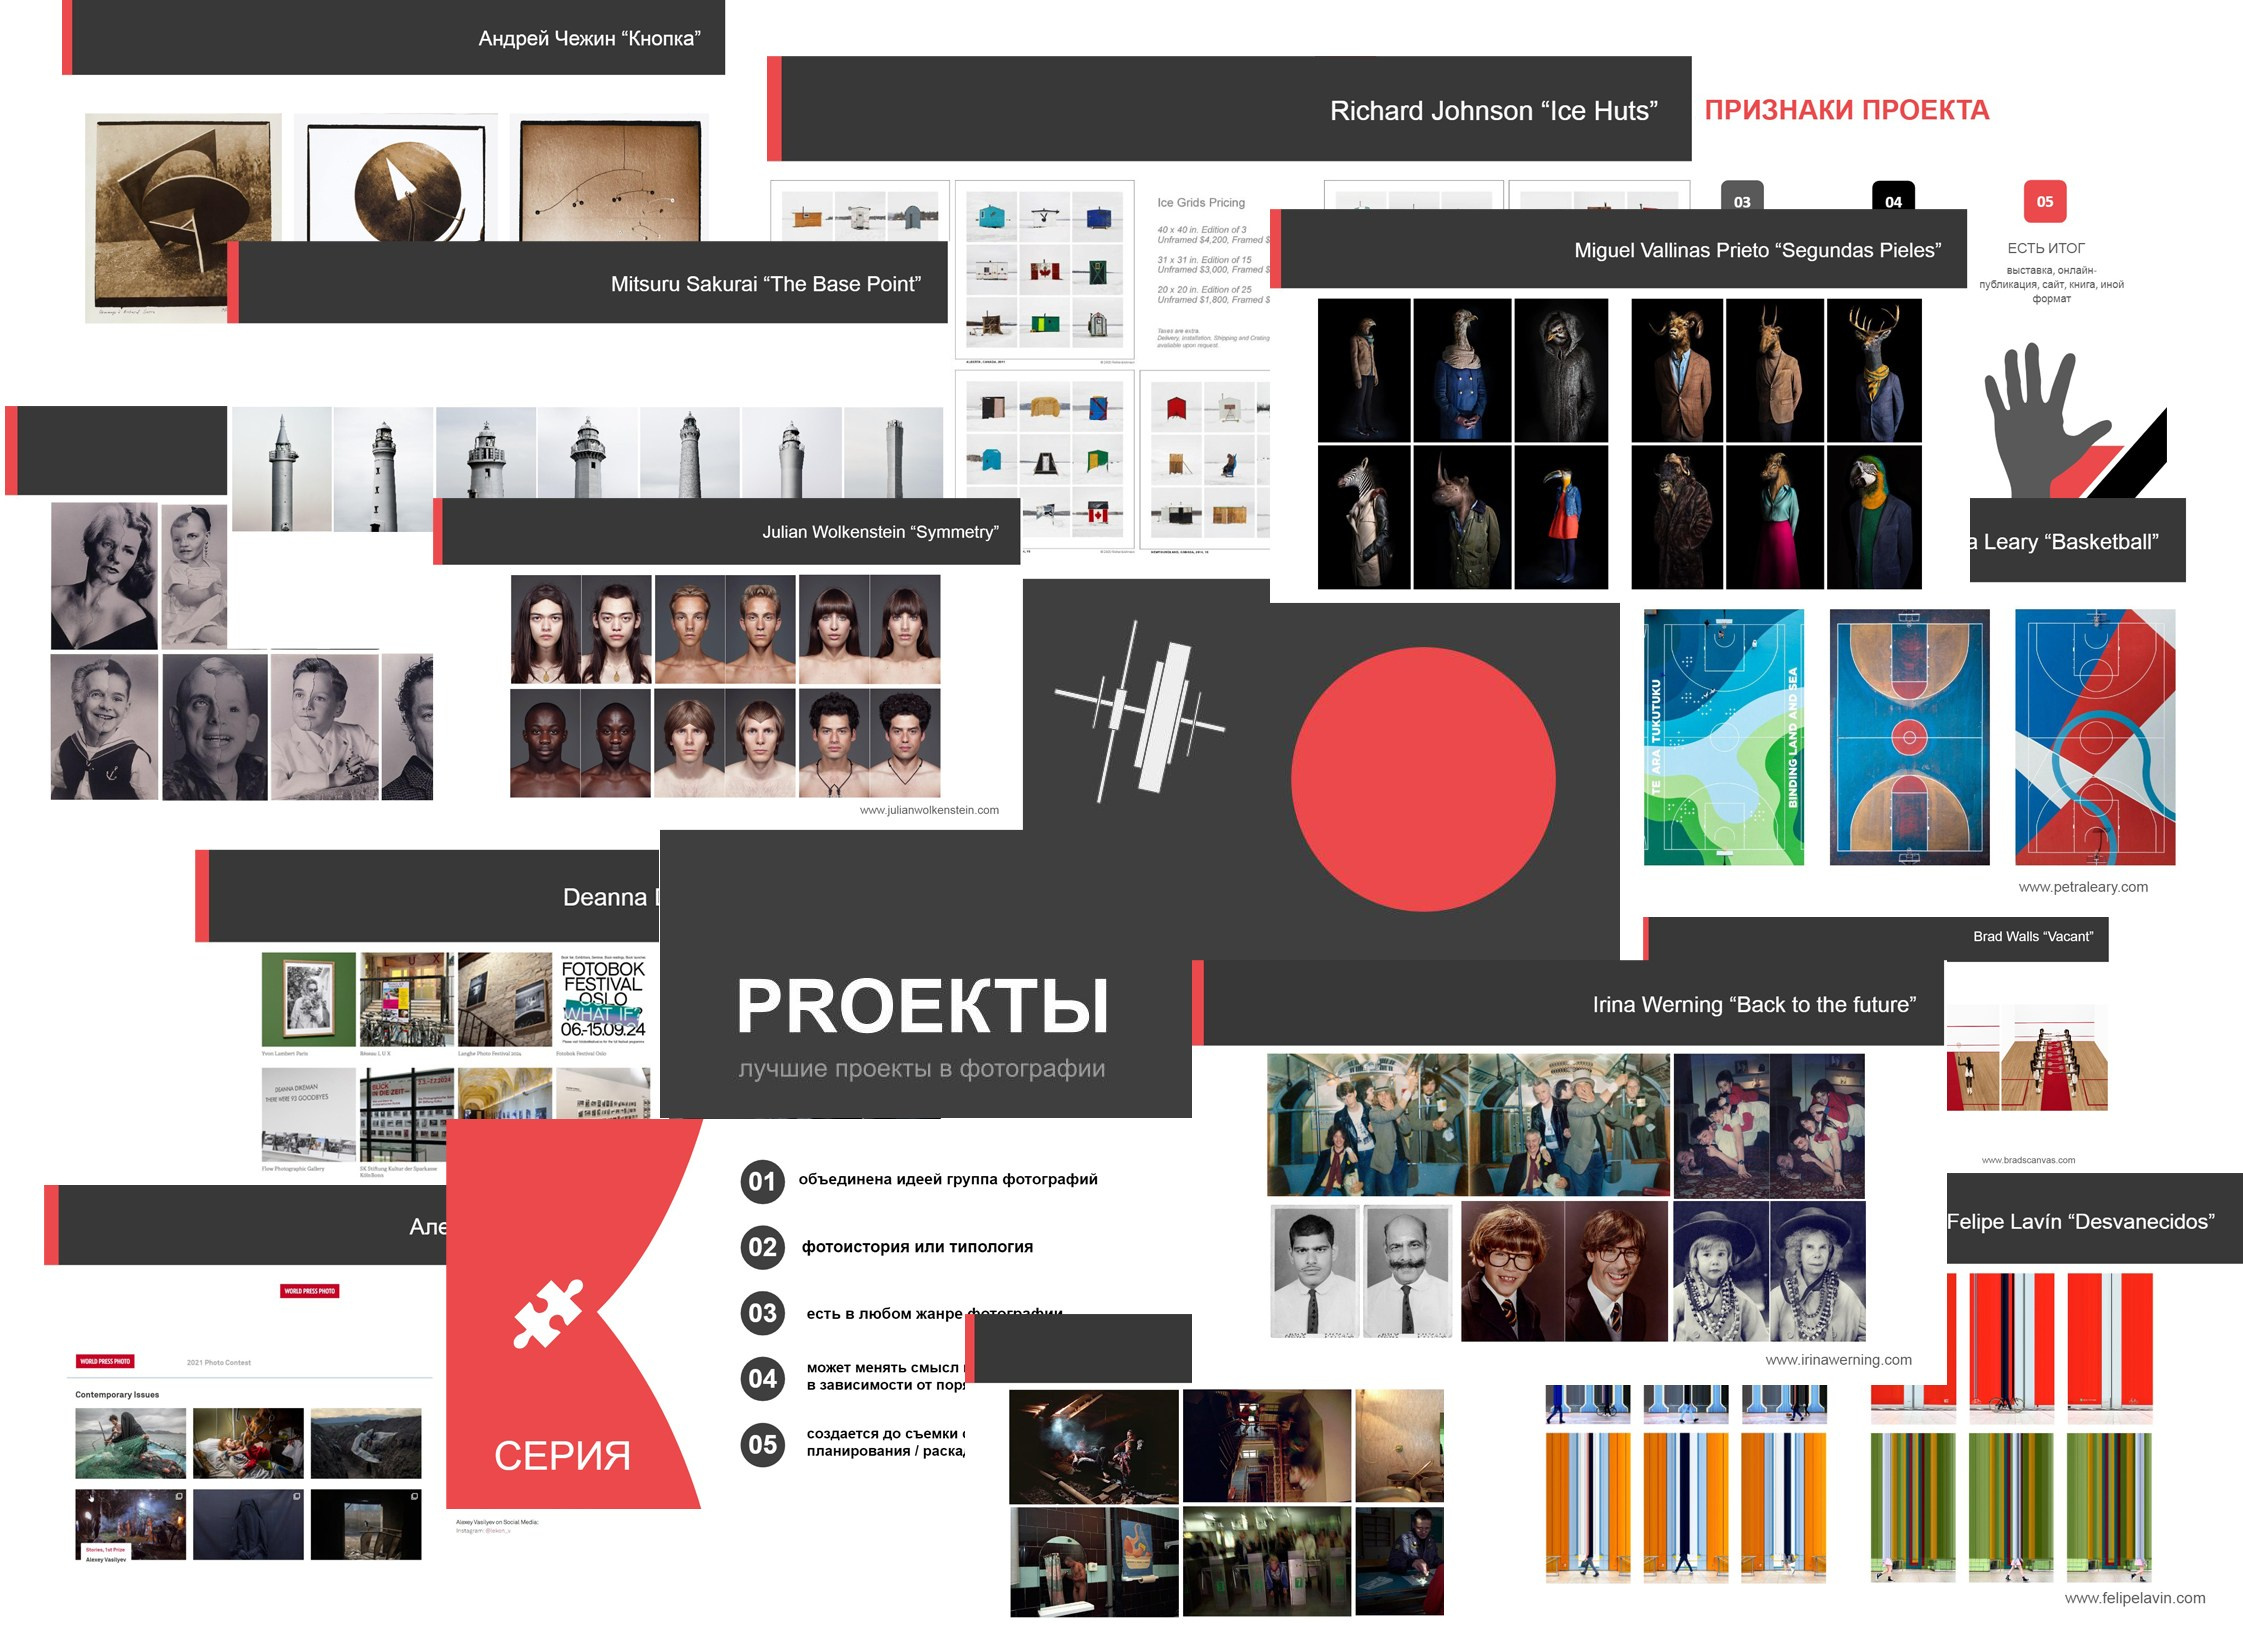Click the grey 04 circle in list
Image resolution: width=2243 pixels, height=1627 pixels.
point(762,1379)
